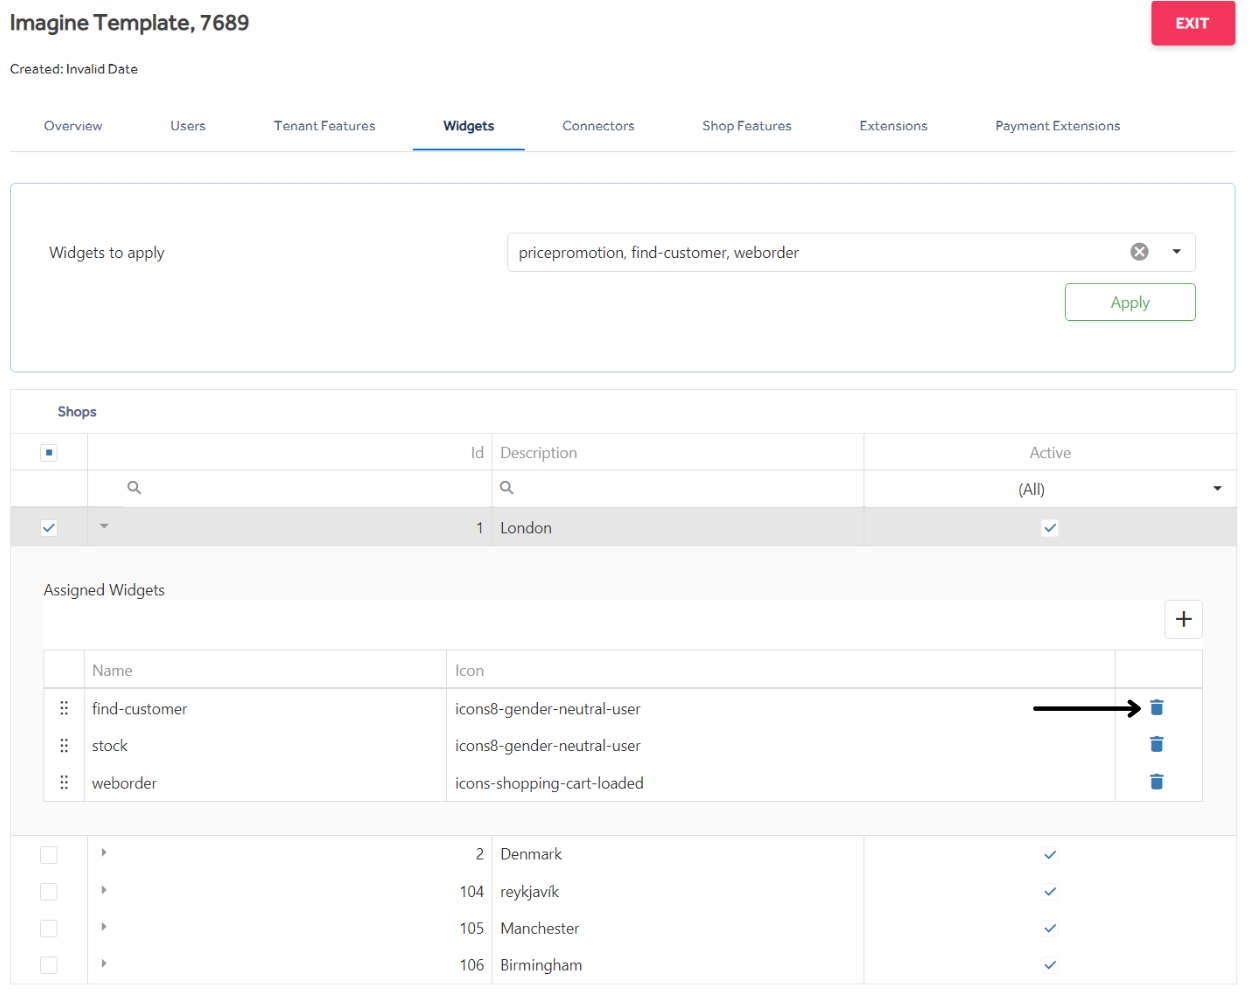The width and height of the screenshot is (1252, 1000).
Task: Toggle the select-all shops checkbox
Action: pos(49,452)
